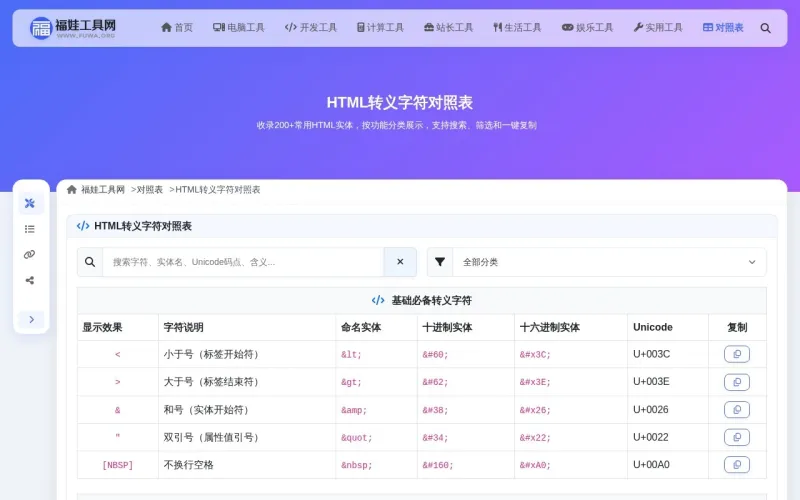Image resolution: width=800 pixels, height=500 pixels.
Task: Copy the 不换行空格 row entity
Action: pos(737,465)
